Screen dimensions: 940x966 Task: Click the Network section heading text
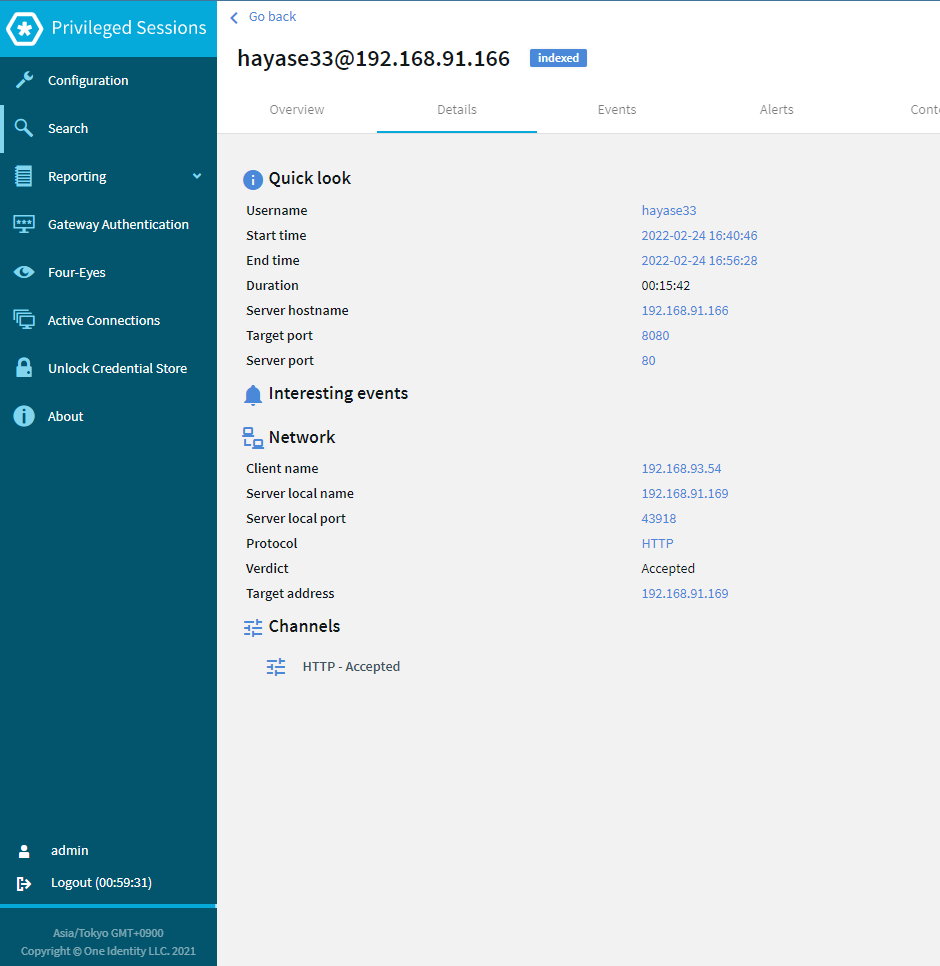pos(302,437)
